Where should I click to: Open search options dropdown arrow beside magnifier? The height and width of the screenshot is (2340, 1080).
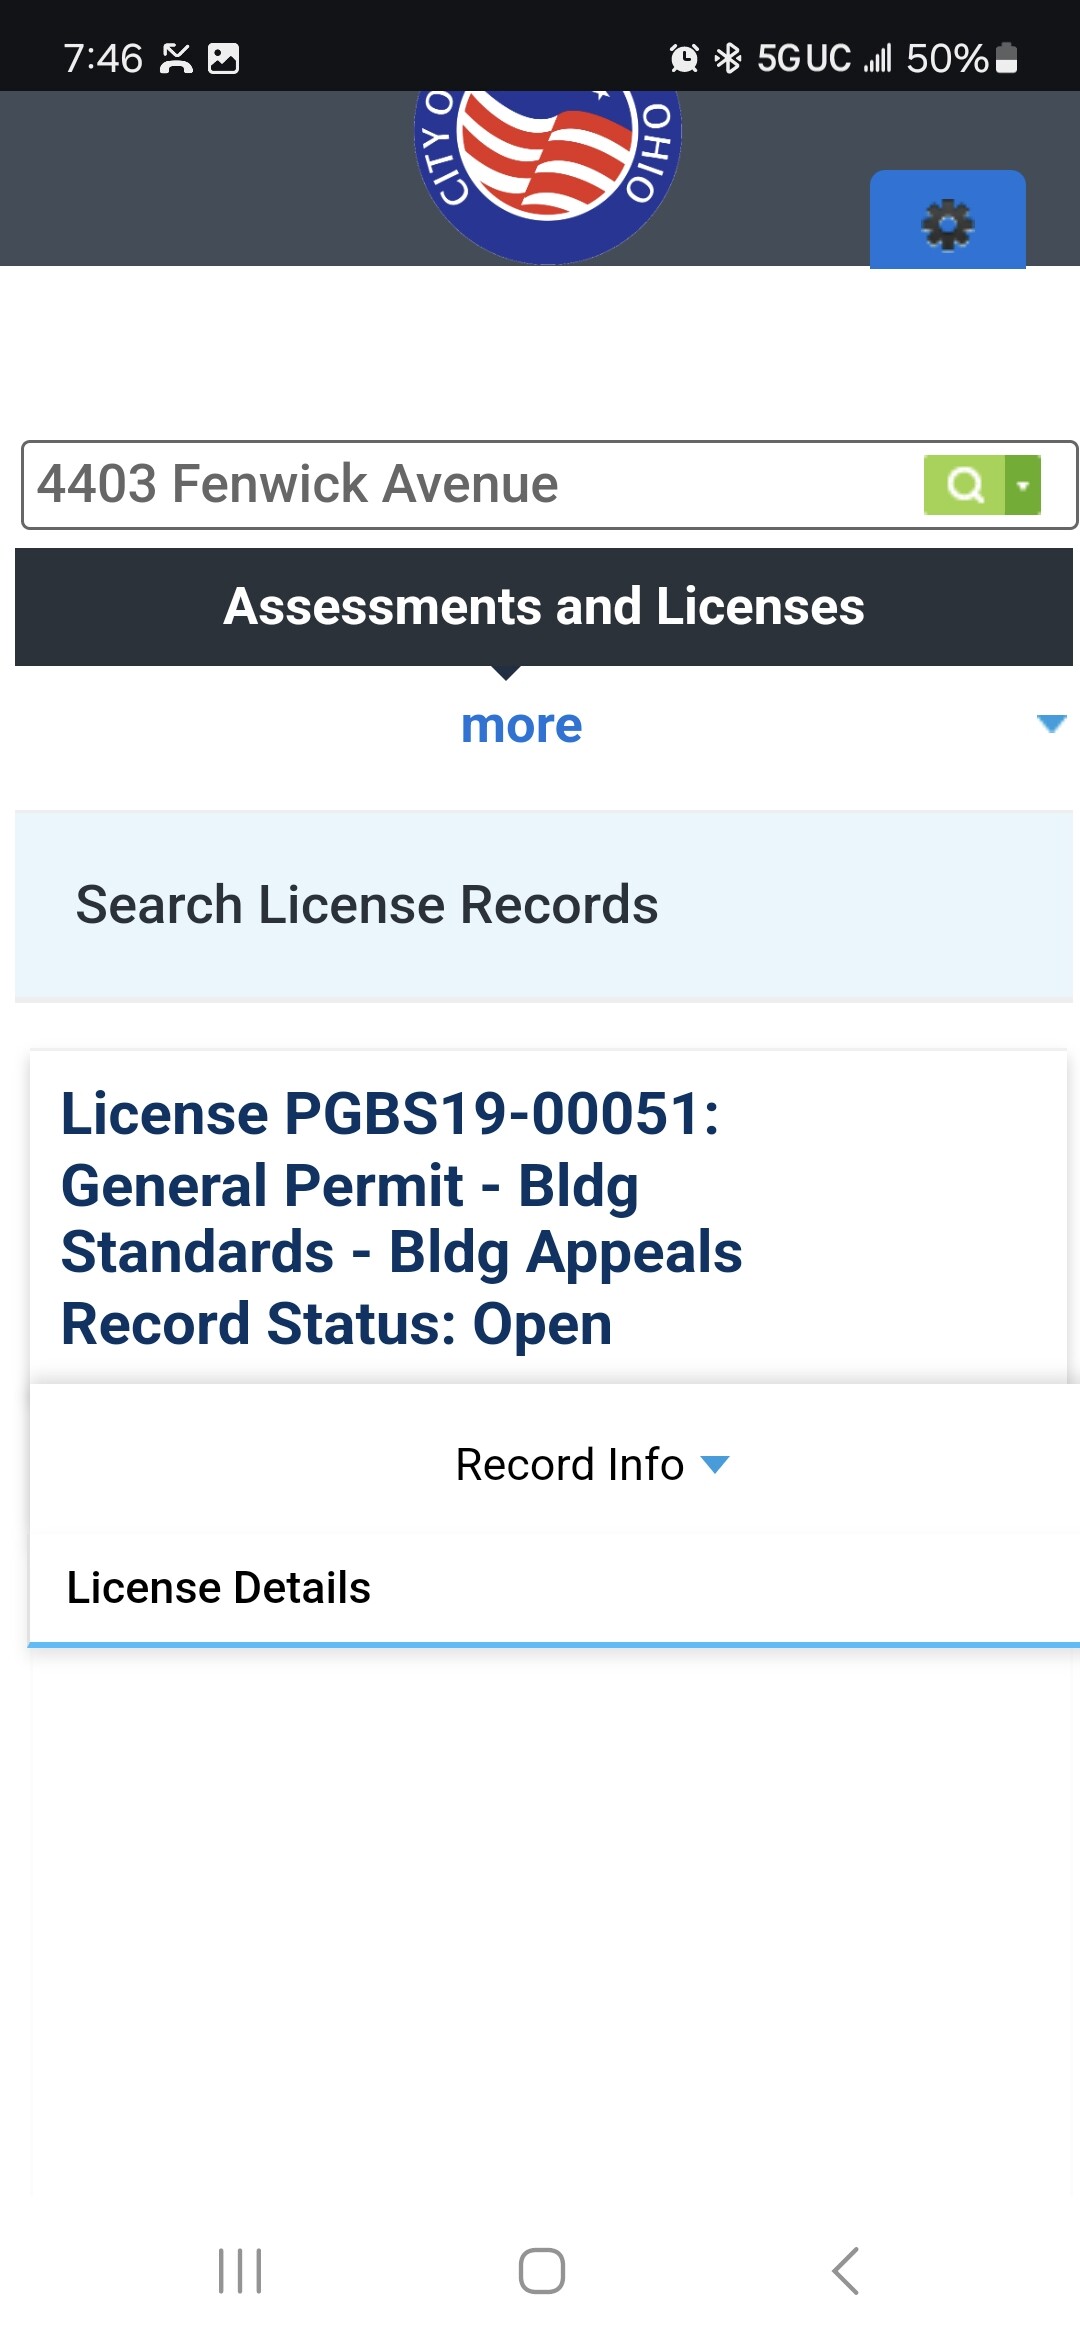tap(1023, 485)
